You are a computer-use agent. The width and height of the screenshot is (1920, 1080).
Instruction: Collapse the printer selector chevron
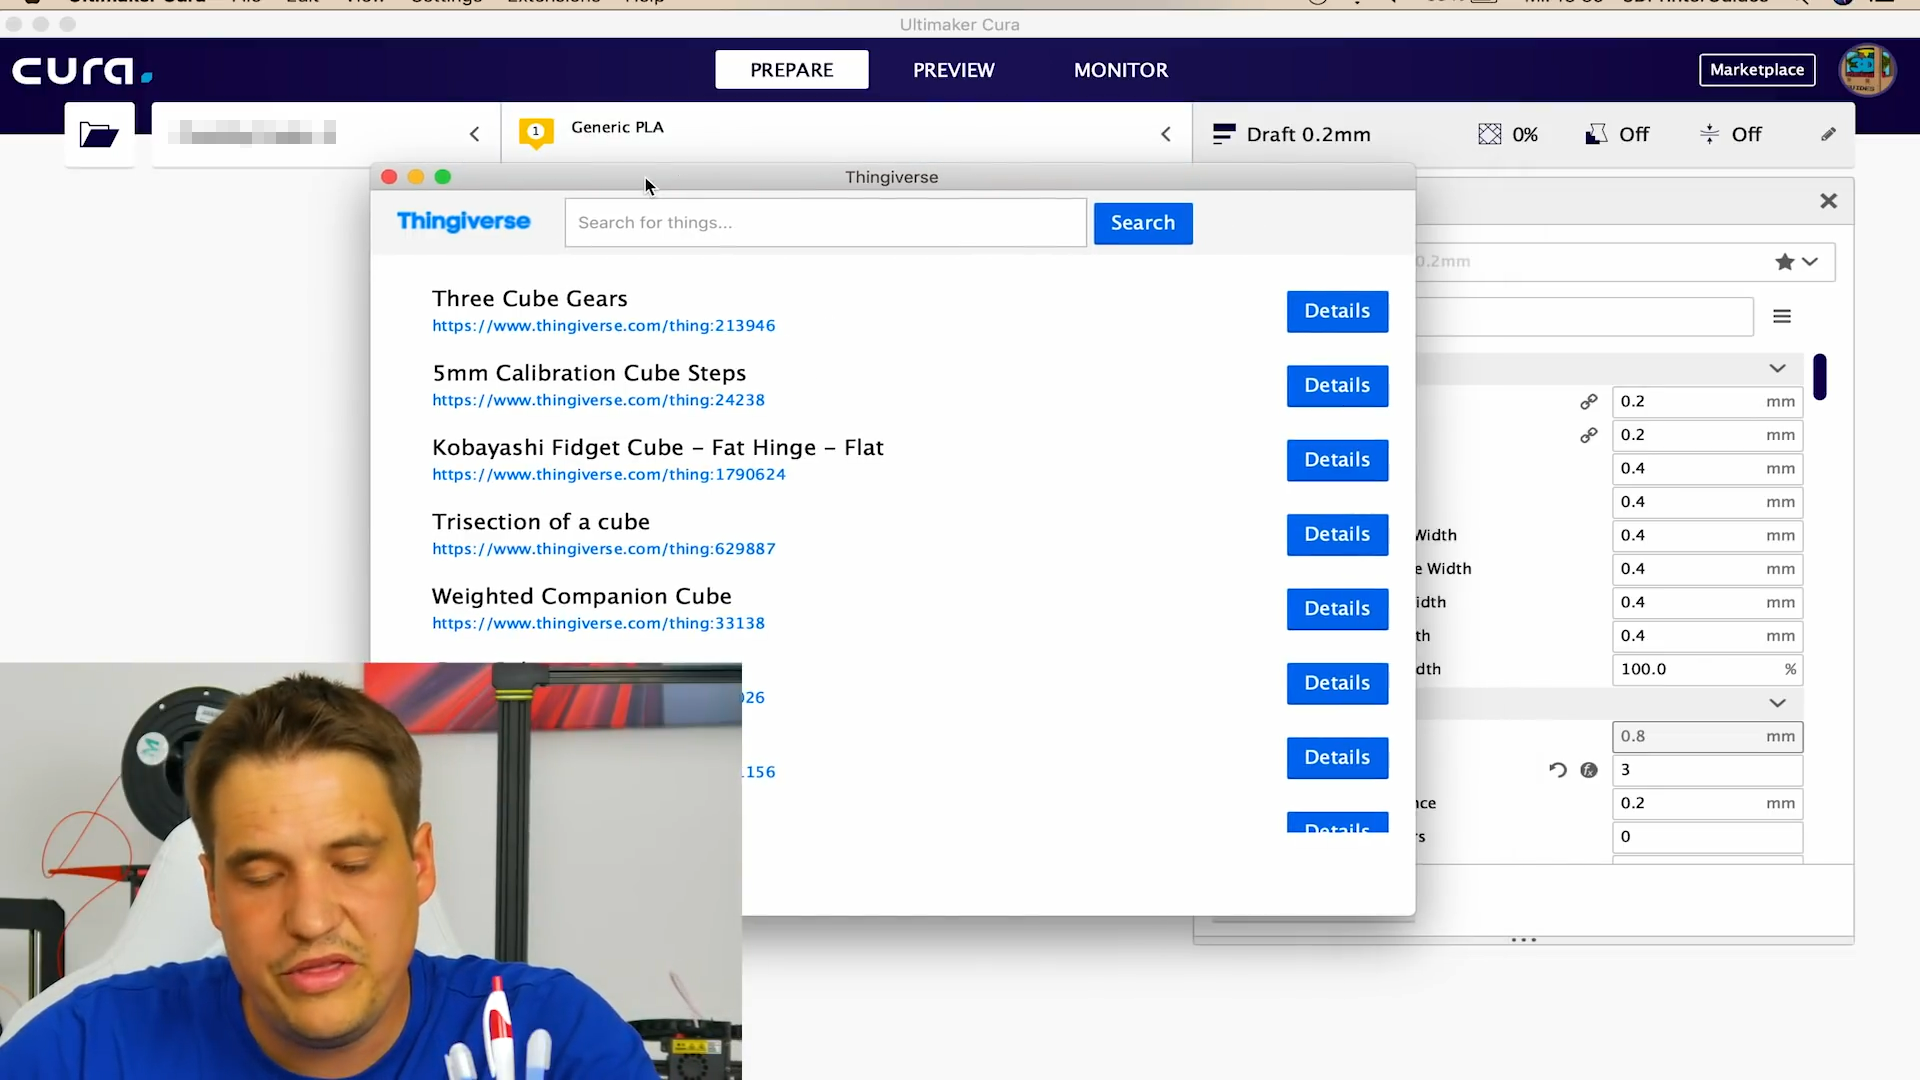point(475,134)
